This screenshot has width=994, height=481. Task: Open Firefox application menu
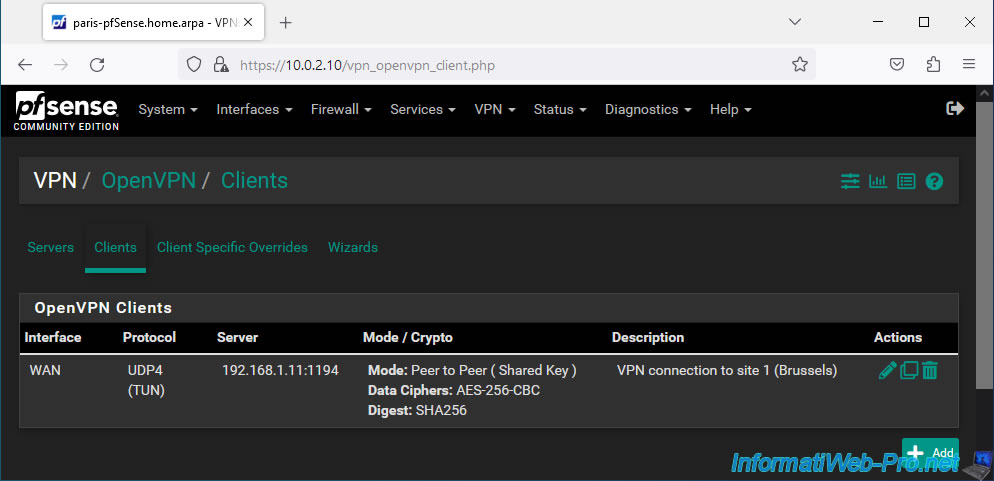(x=969, y=65)
